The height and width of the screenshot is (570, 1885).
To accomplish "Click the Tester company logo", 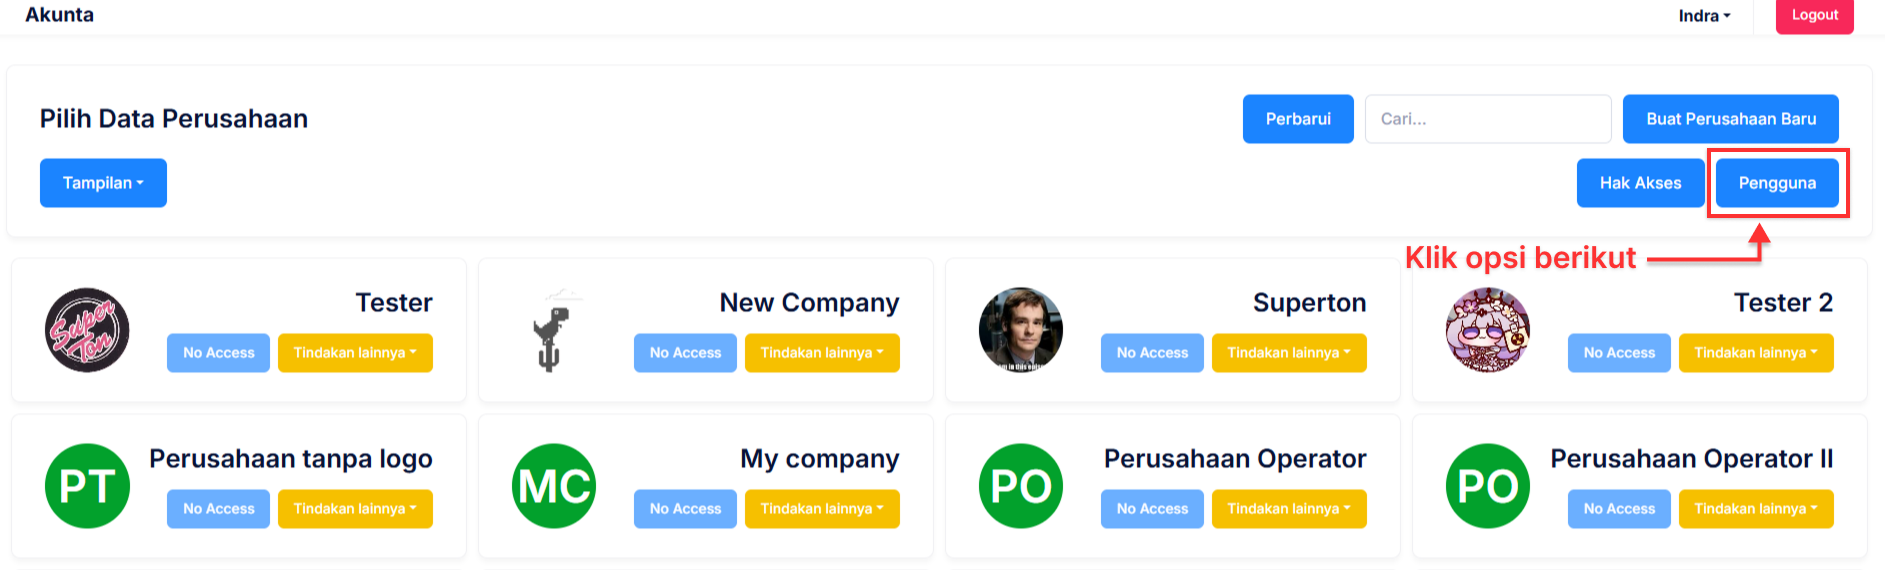I will [87, 330].
